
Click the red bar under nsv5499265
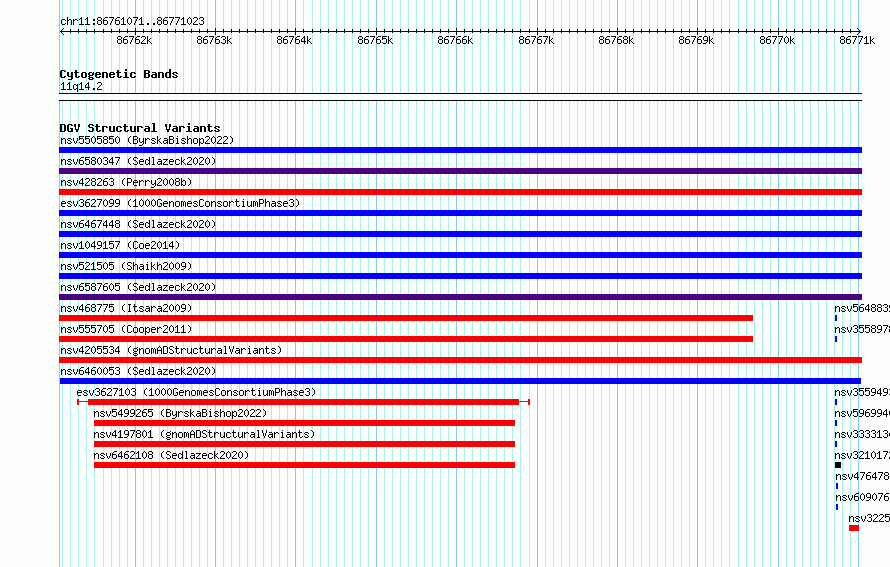[x=304, y=423]
